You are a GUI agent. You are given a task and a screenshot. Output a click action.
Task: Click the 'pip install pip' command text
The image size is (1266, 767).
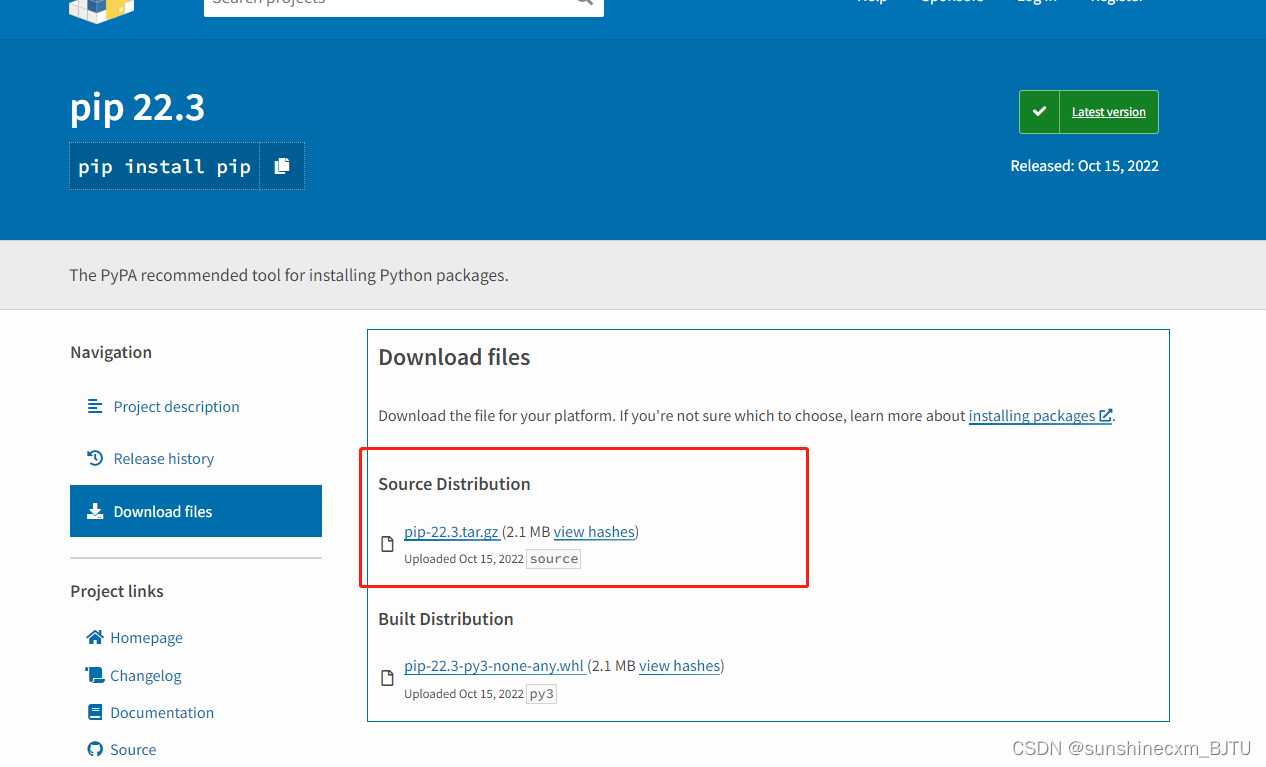(x=165, y=166)
